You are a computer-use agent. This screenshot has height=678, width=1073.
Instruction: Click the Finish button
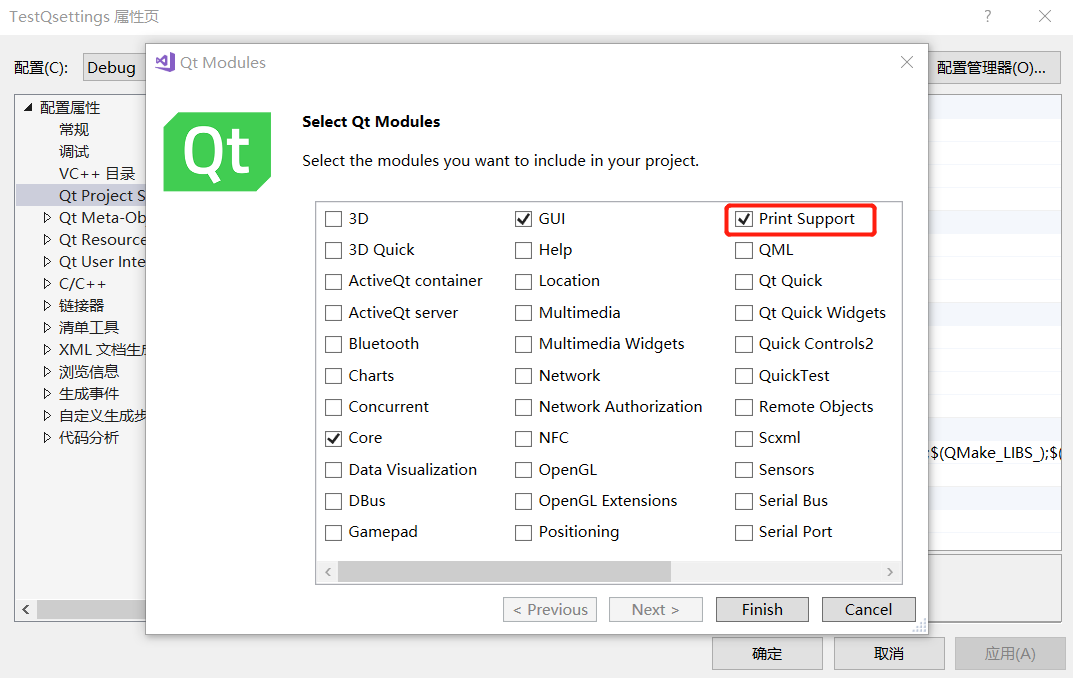tap(762, 609)
